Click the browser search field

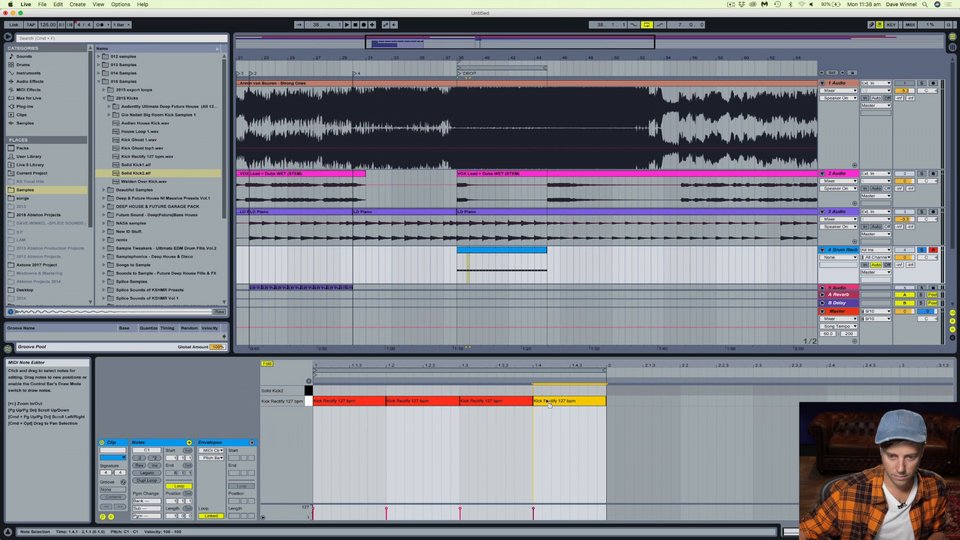121,38
